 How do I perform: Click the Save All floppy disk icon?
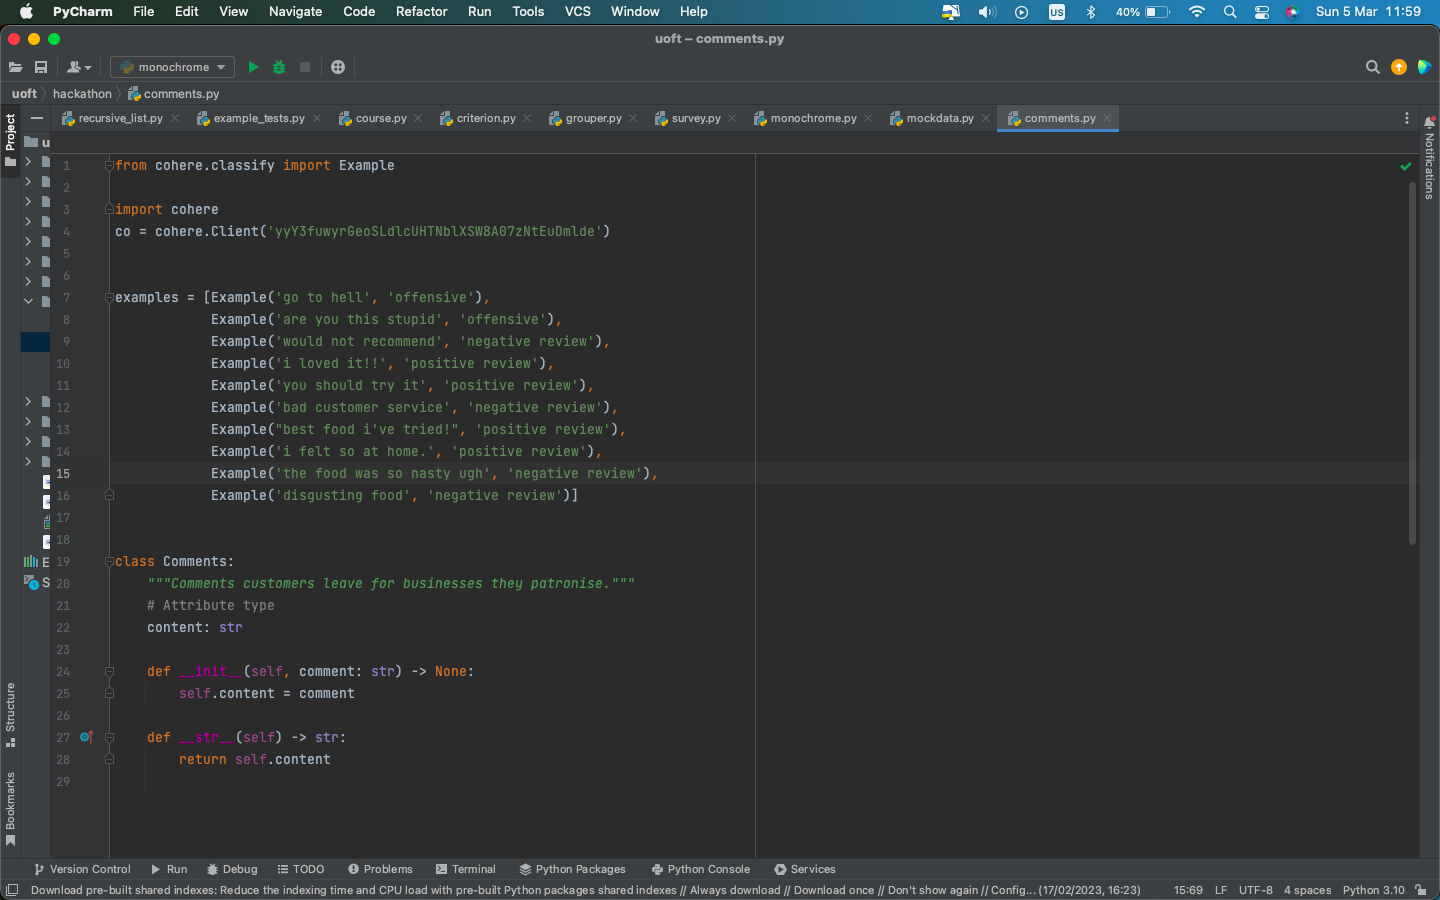click(41, 67)
